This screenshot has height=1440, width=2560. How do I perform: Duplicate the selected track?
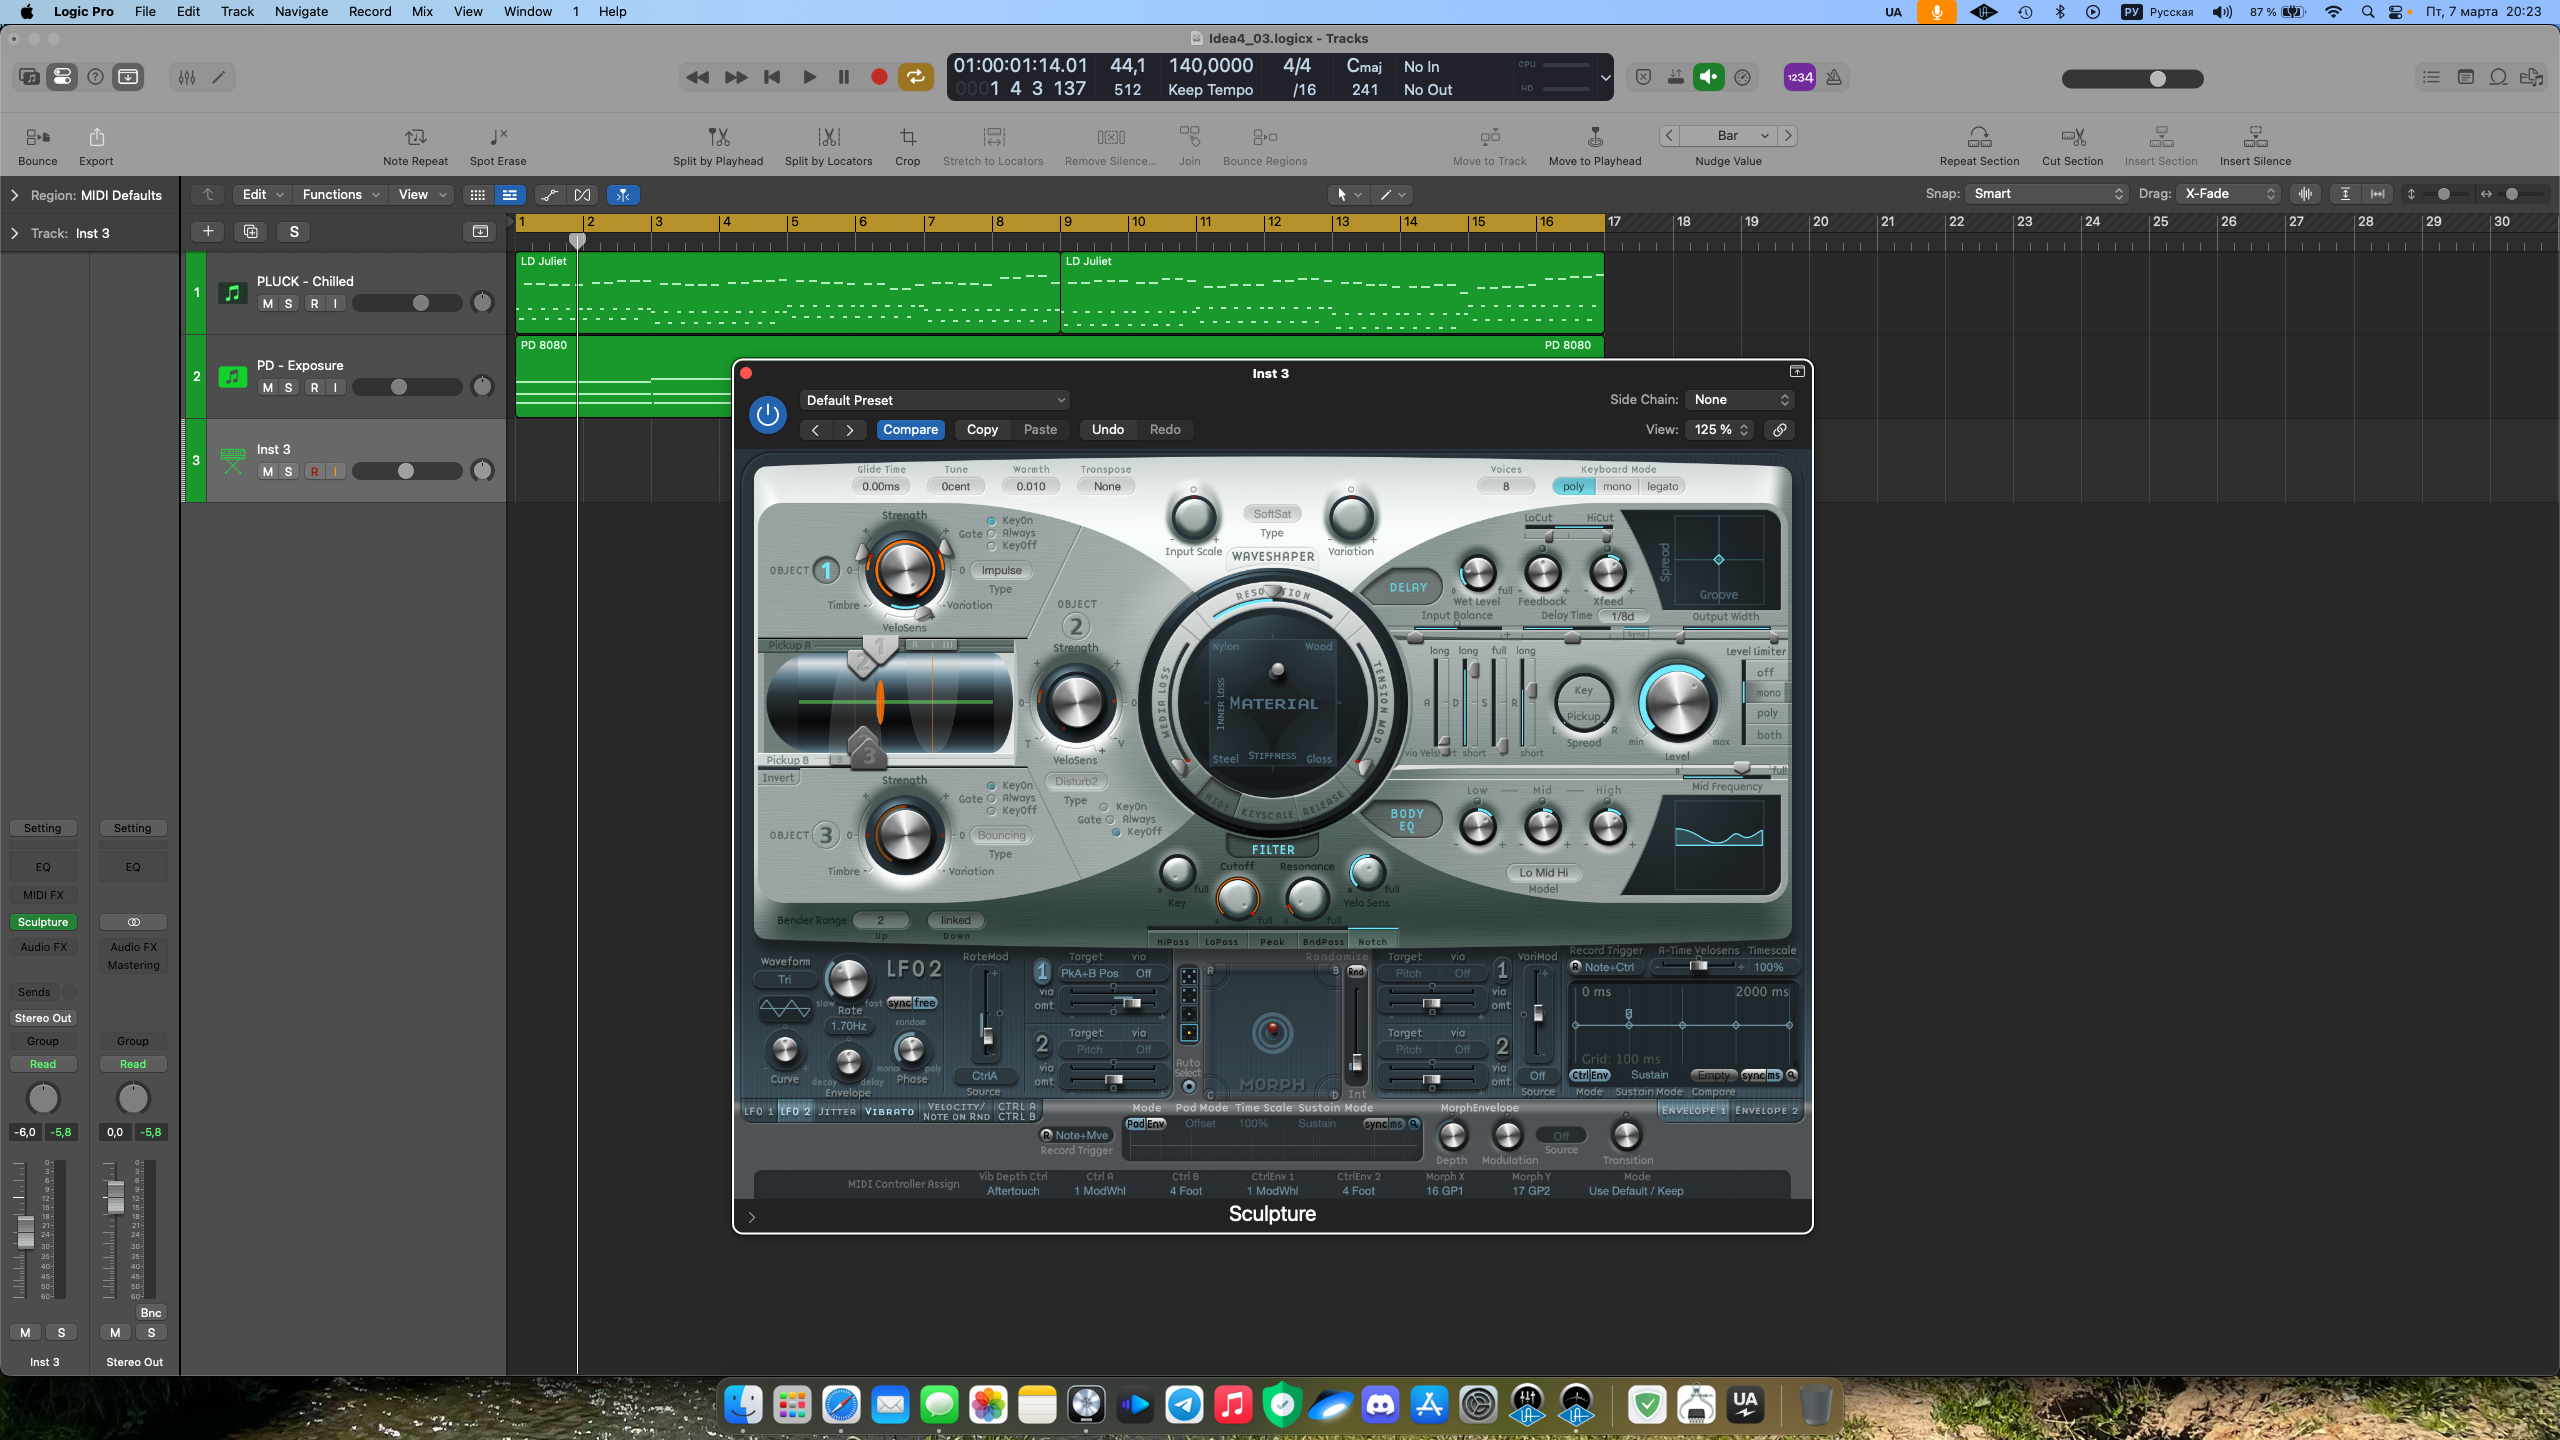point(251,232)
